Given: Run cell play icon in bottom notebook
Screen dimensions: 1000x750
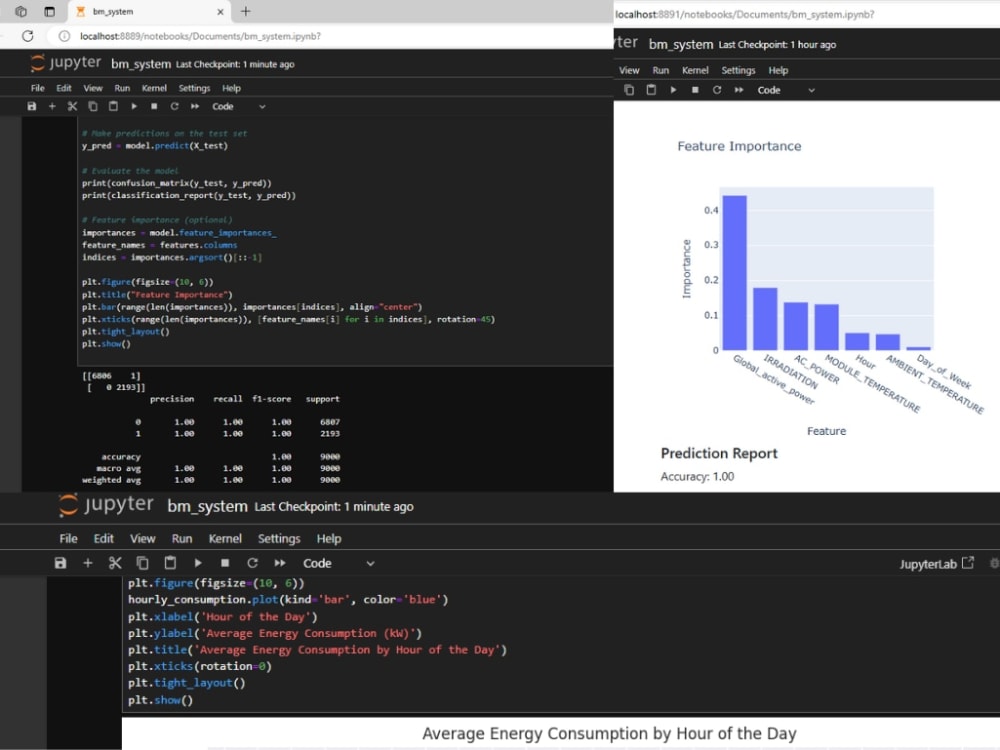Looking at the screenshot, I should tap(198, 563).
